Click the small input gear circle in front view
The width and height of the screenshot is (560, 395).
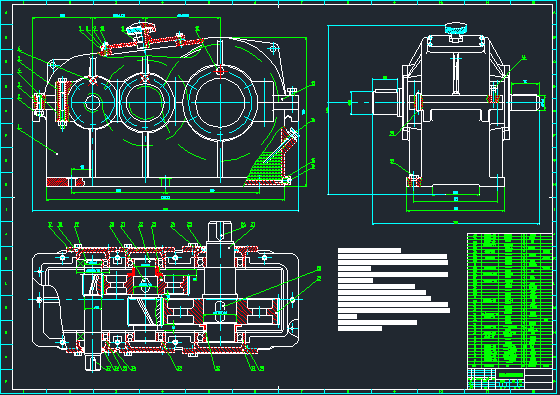92,103
